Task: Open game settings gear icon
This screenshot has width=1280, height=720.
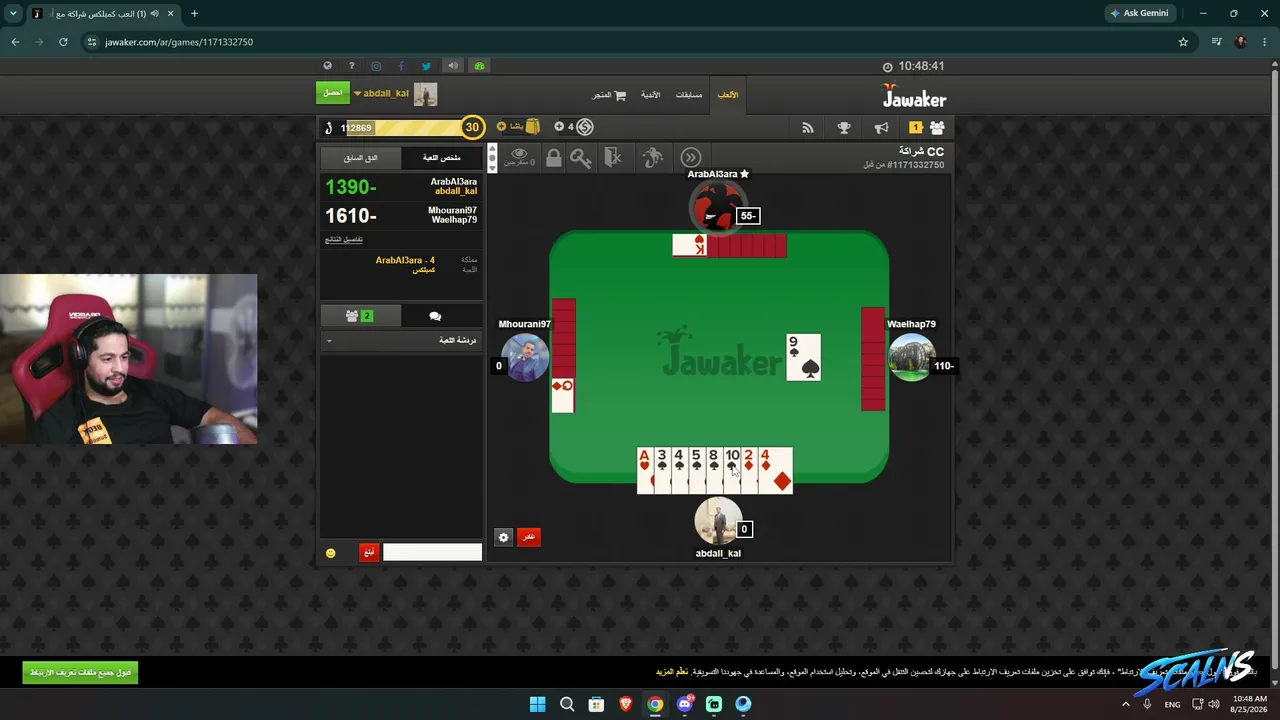Action: 503,537
